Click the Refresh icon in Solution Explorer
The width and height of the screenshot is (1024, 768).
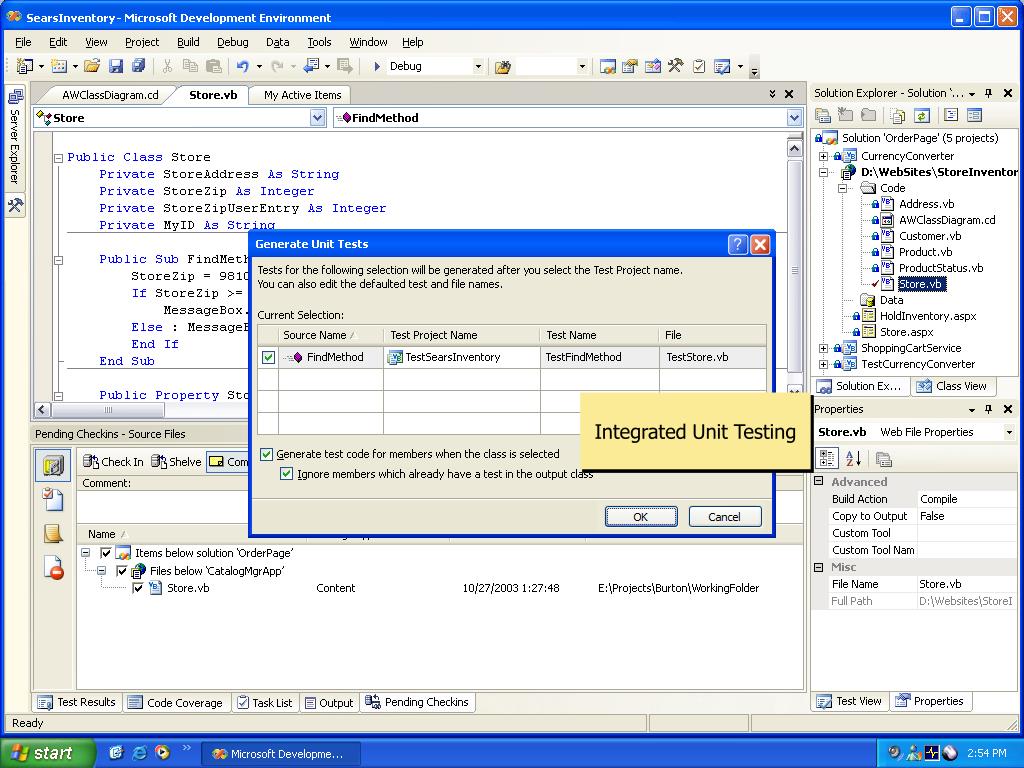(921, 116)
